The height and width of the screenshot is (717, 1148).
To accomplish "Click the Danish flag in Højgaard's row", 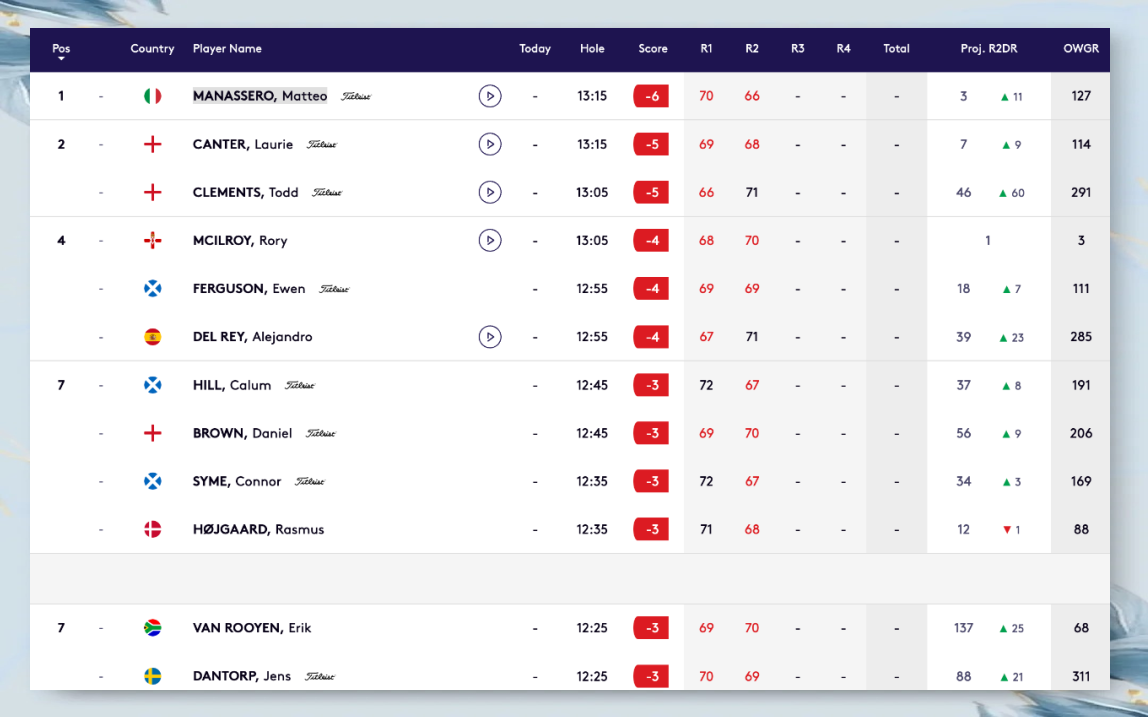I will tap(153, 529).
